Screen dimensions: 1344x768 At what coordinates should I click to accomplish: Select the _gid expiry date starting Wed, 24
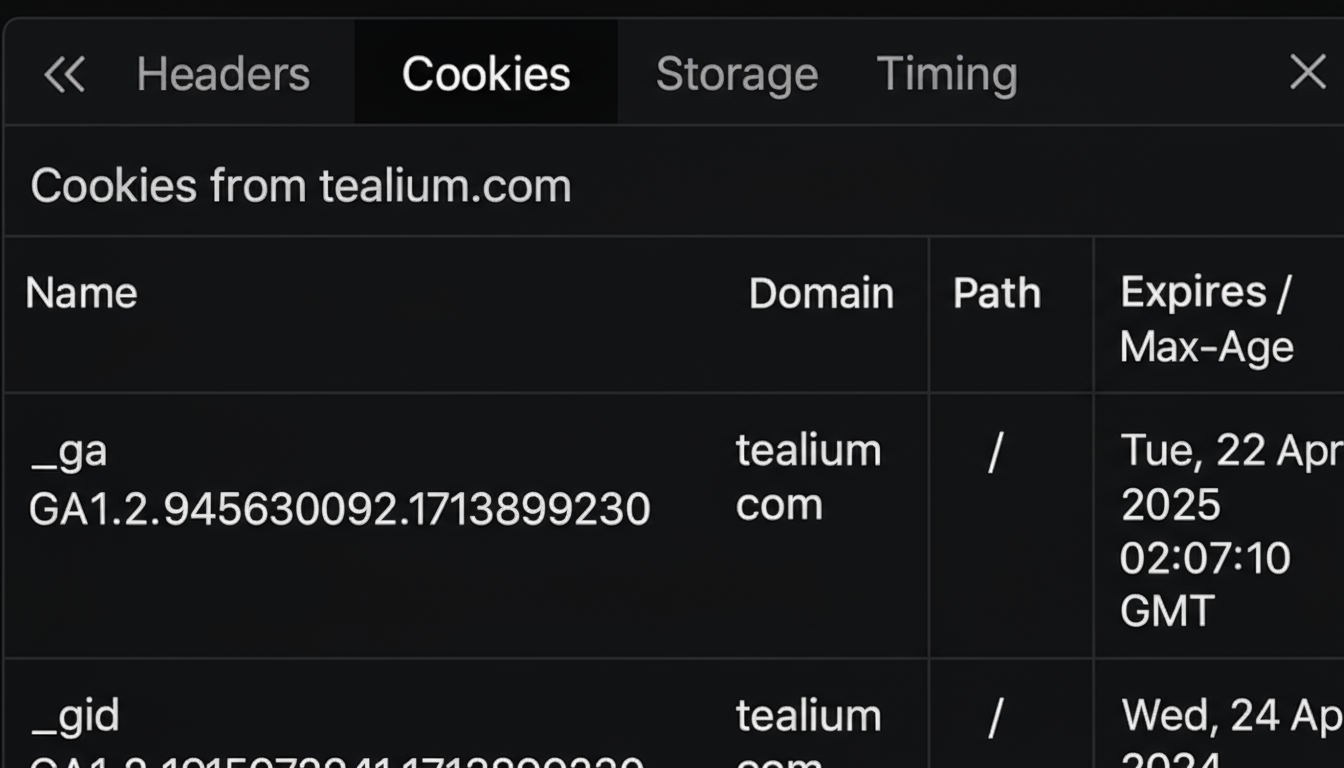pyautogui.click(x=1232, y=717)
